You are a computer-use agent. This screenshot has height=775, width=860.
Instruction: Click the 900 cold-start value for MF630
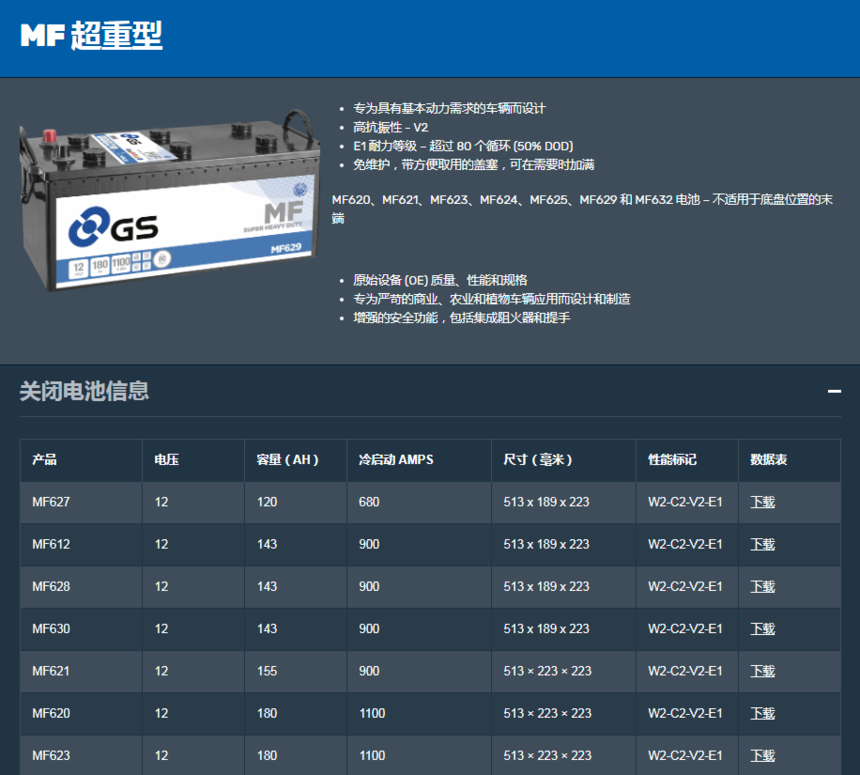tap(369, 629)
